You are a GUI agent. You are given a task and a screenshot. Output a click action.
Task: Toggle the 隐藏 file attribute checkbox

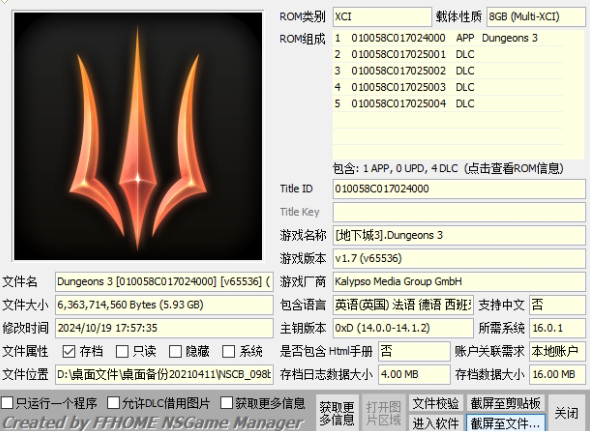click(x=175, y=351)
